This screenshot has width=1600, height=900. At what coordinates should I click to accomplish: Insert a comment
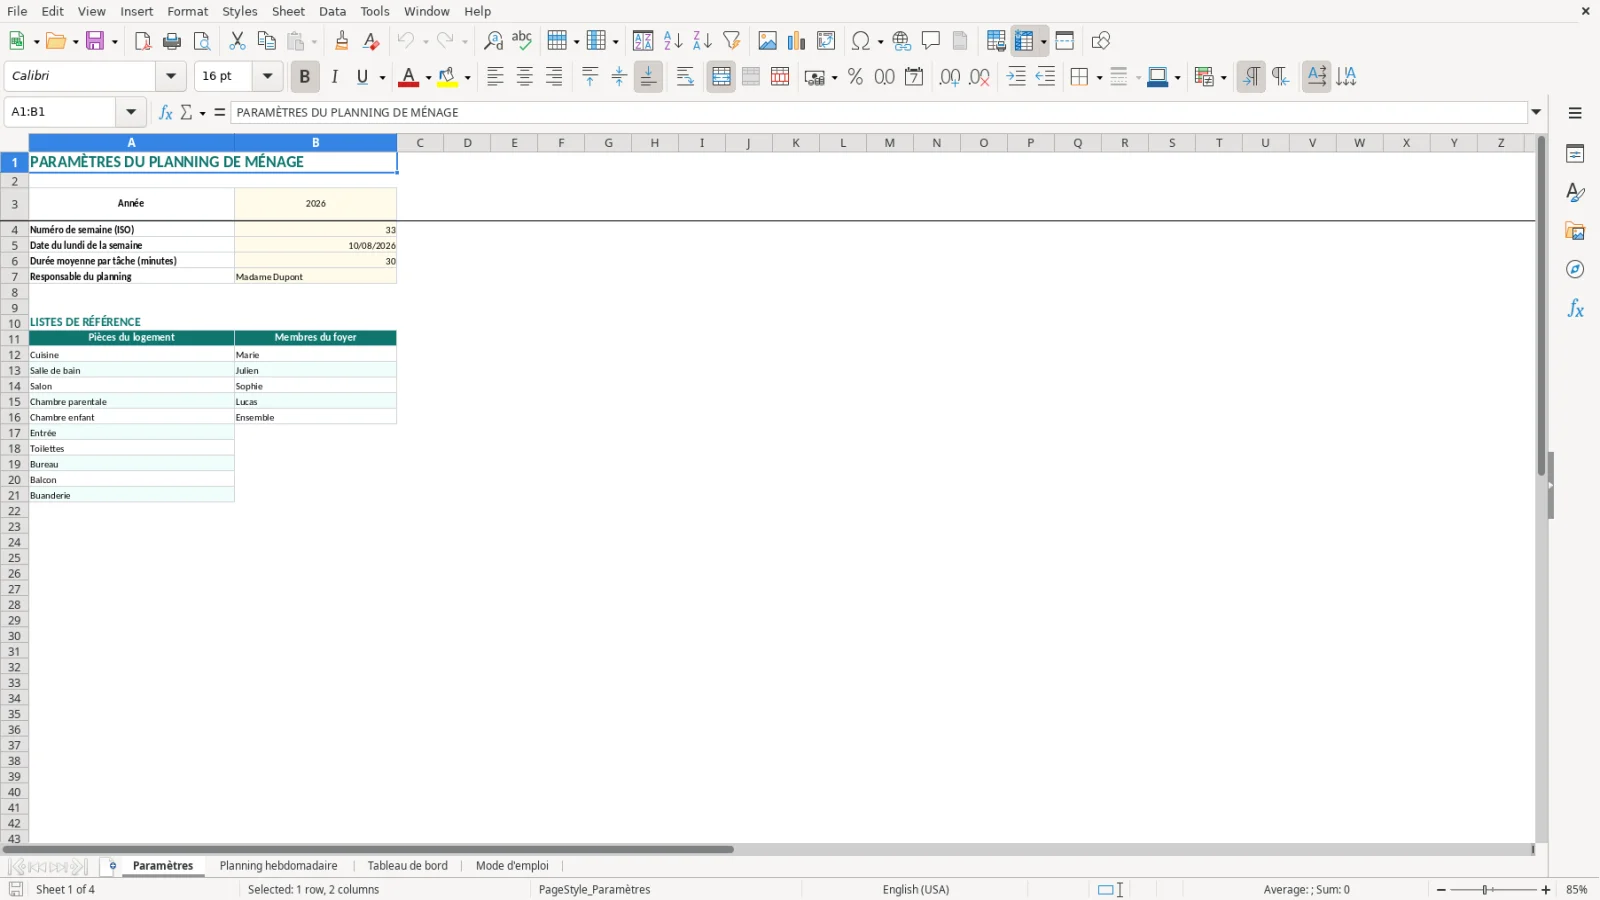coord(931,41)
